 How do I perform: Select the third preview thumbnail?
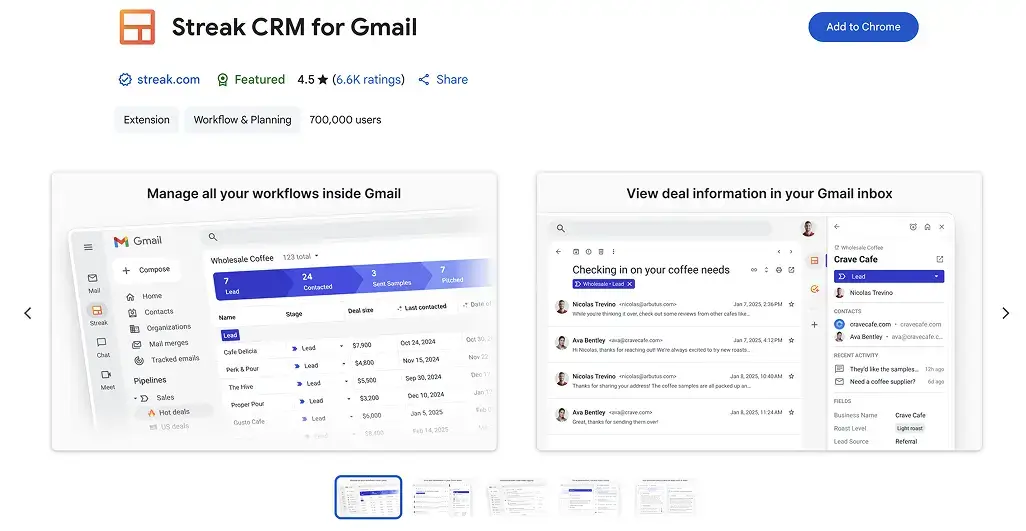click(517, 497)
